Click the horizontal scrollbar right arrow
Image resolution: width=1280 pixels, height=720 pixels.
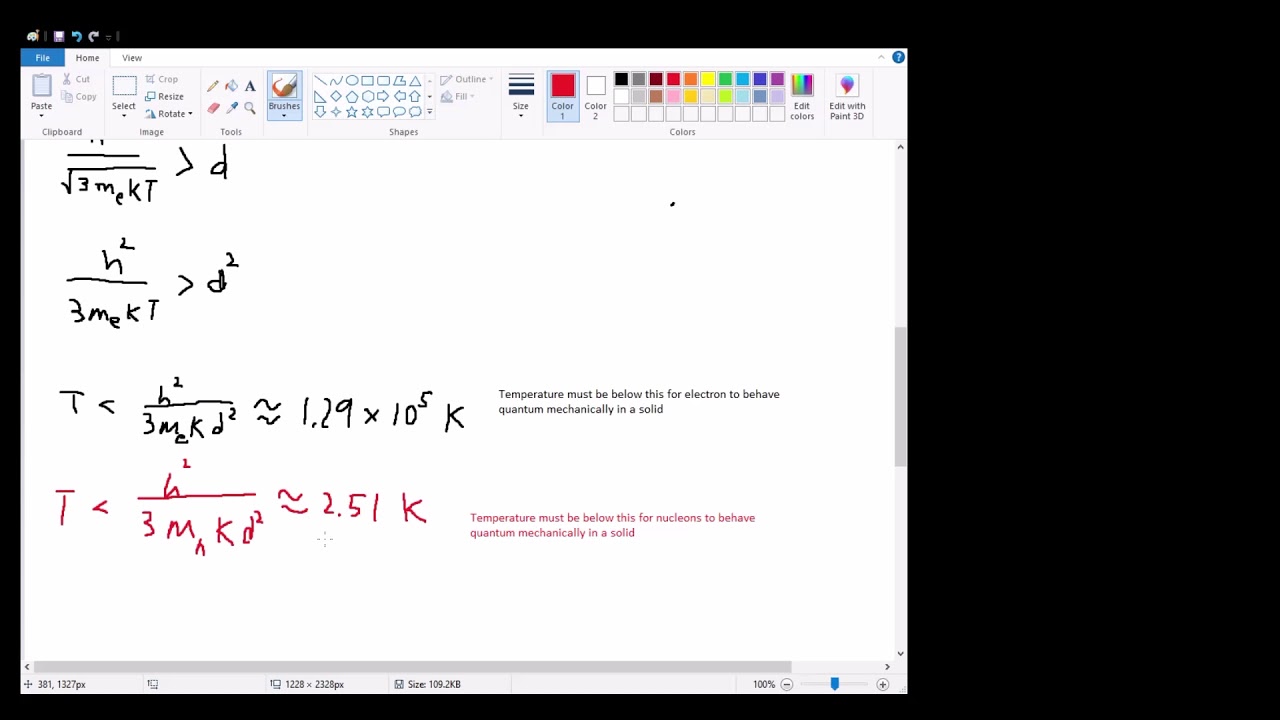tap(886, 666)
